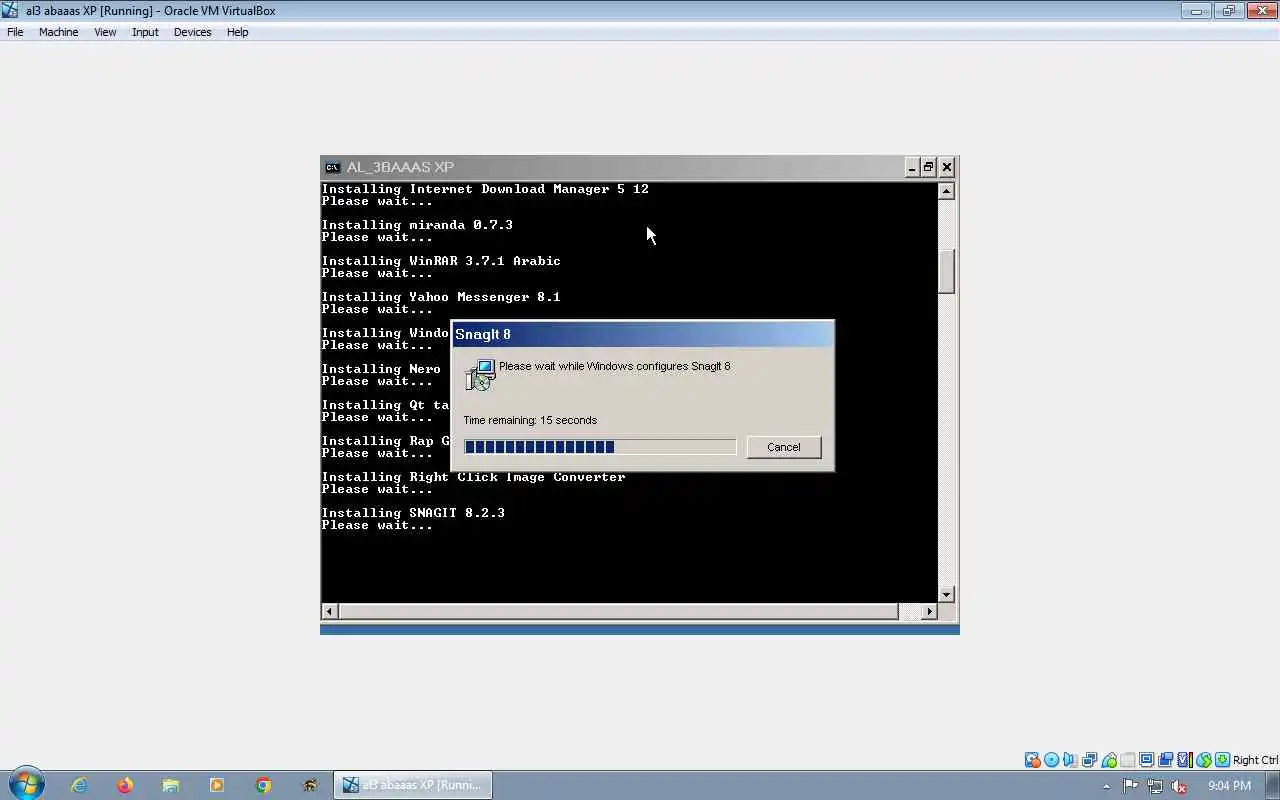Click the SnagIt 8 installer progress bar
Image resolution: width=1280 pixels, height=800 pixels.
600,447
